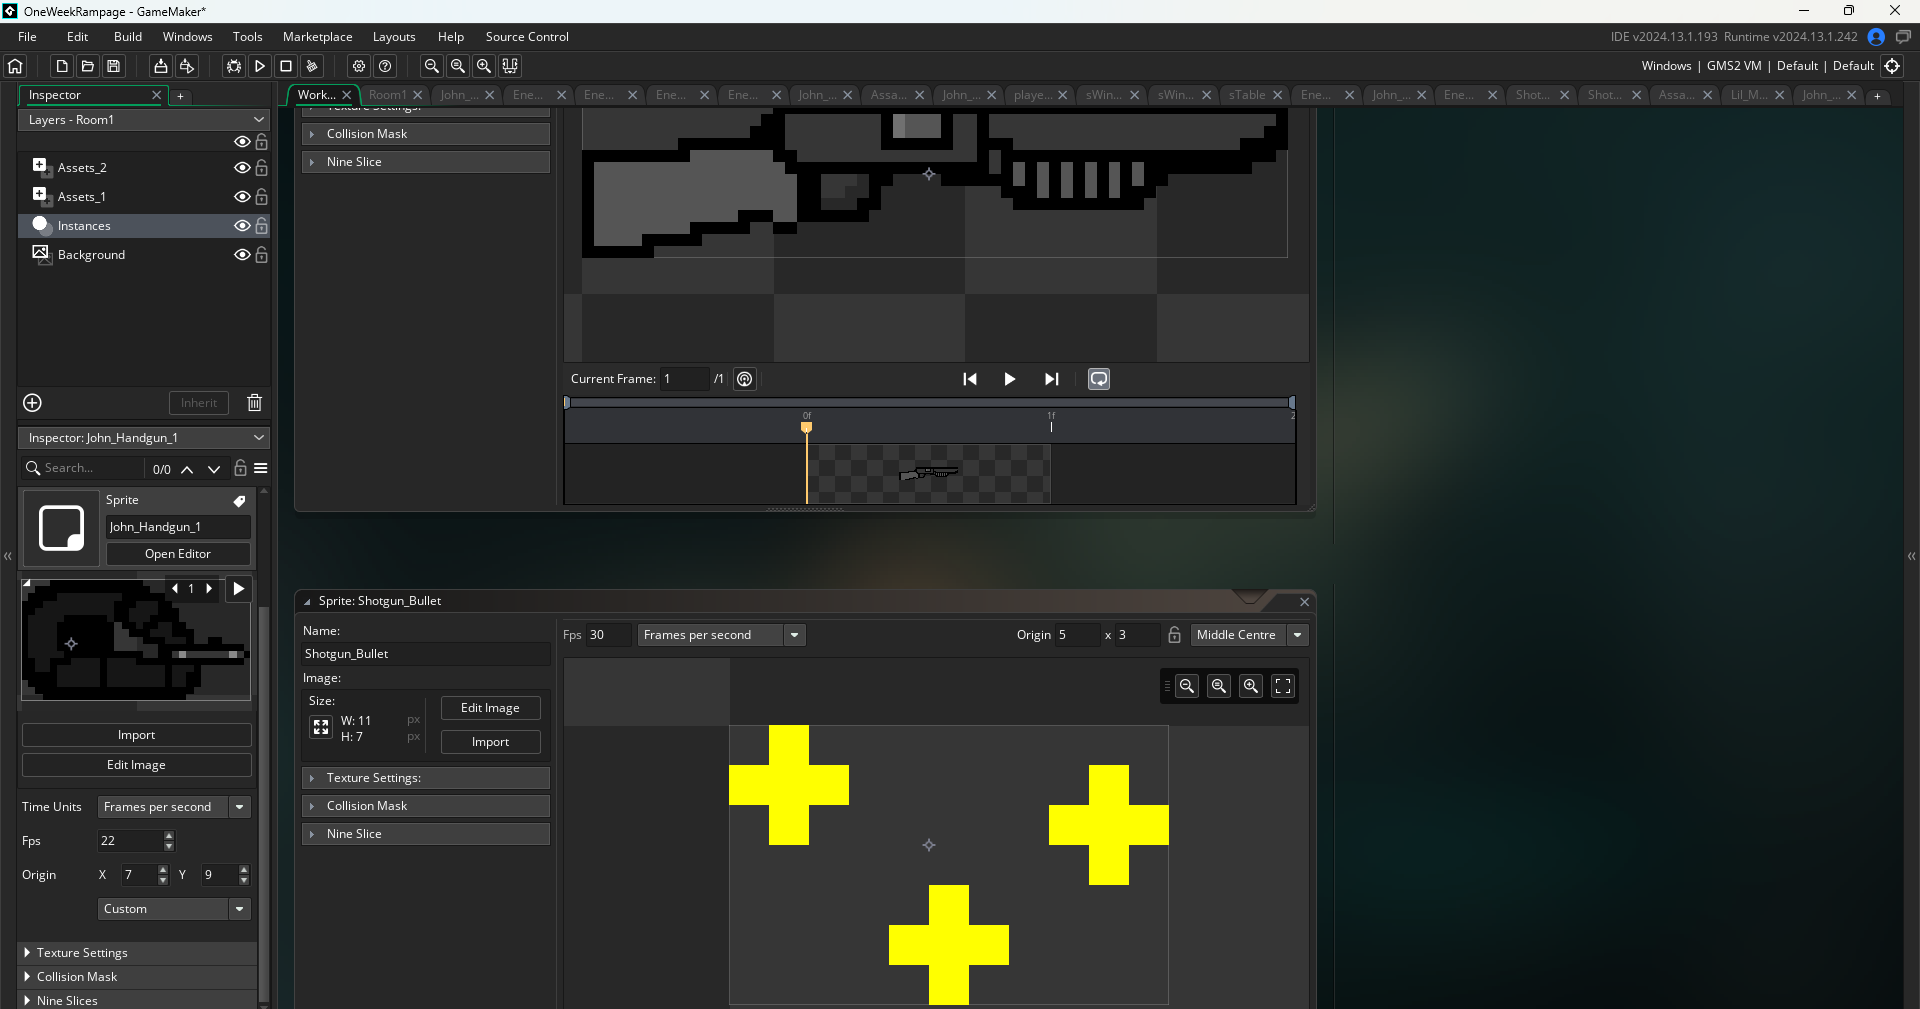Hide the Background layer
The height and width of the screenshot is (1009, 1920).
(x=242, y=255)
